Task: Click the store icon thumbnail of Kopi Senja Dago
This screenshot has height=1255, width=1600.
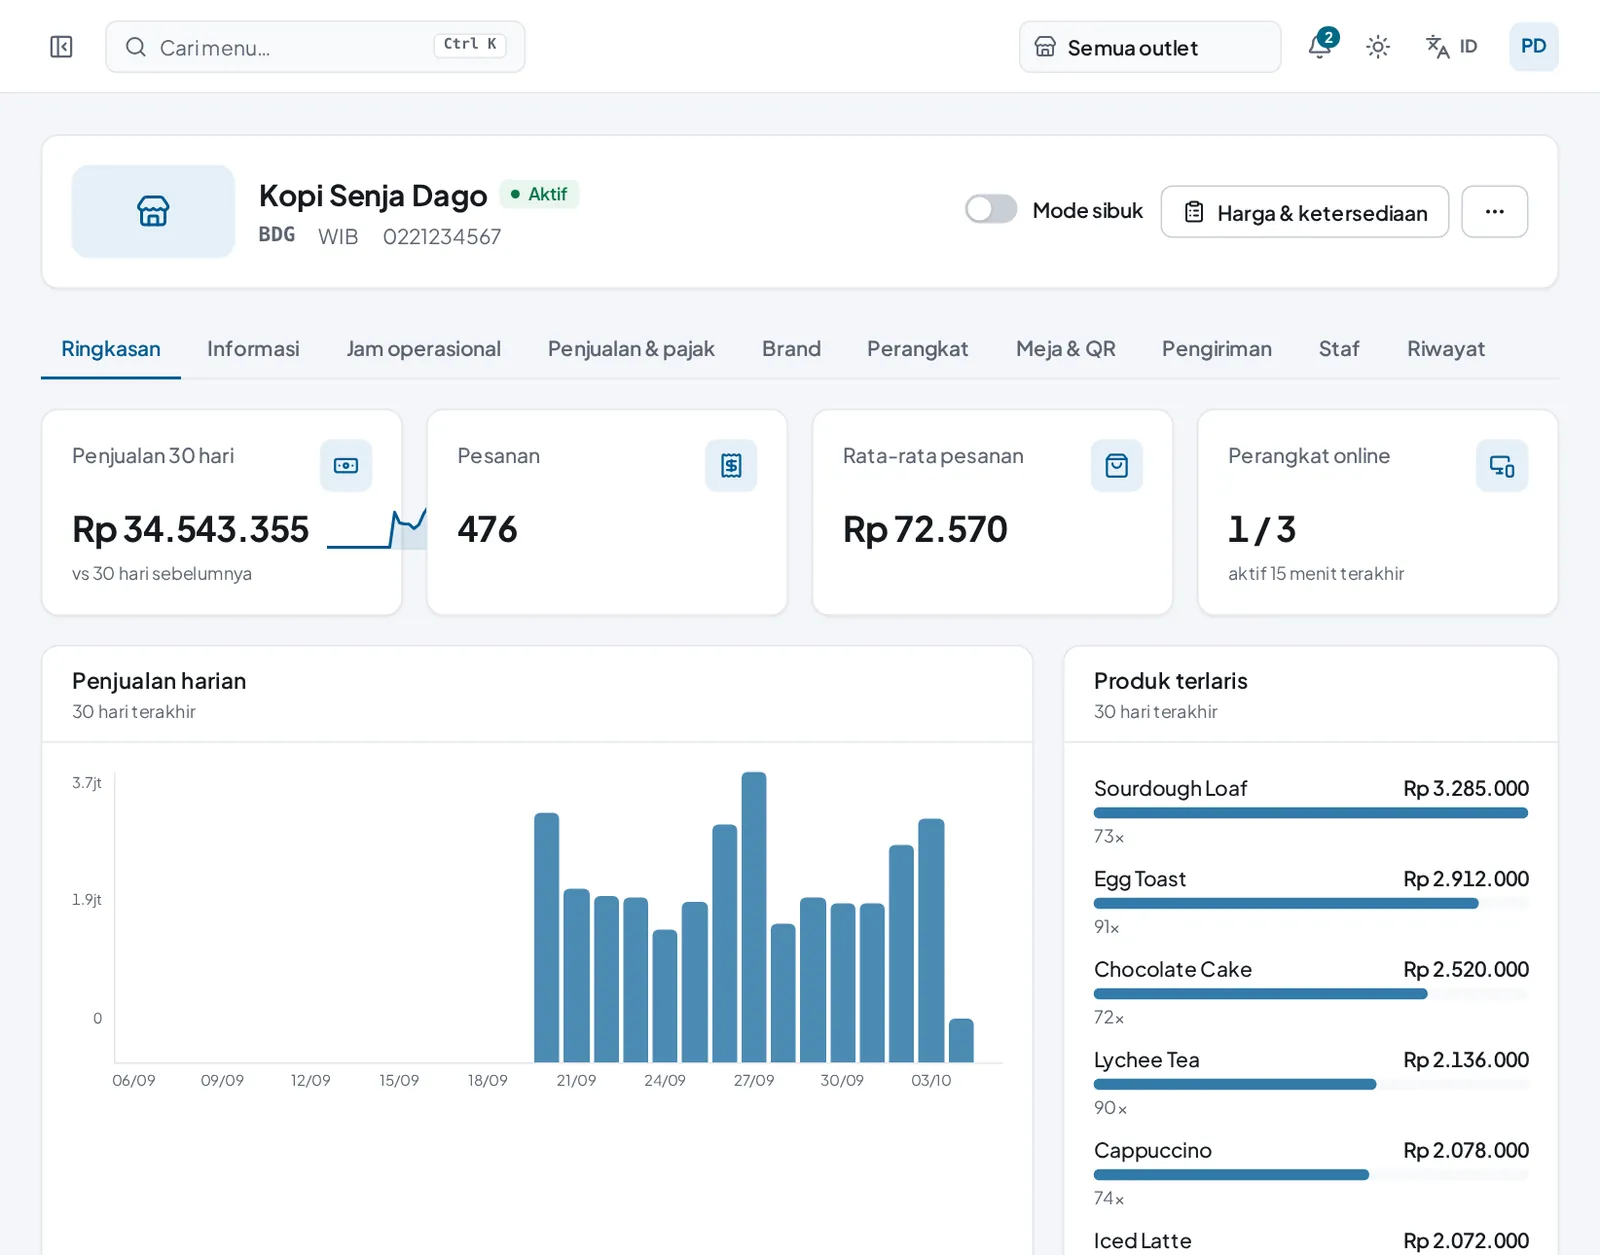Action: (x=153, y=211)
